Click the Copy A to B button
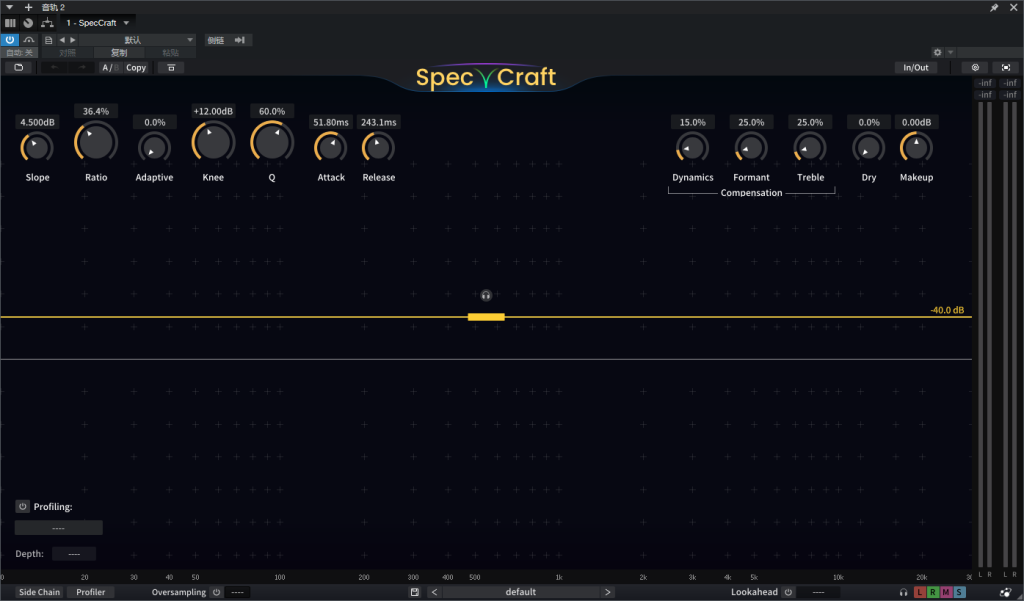Screen dimensions: 1024x601 pyautogui.click(x=136, y=67)
